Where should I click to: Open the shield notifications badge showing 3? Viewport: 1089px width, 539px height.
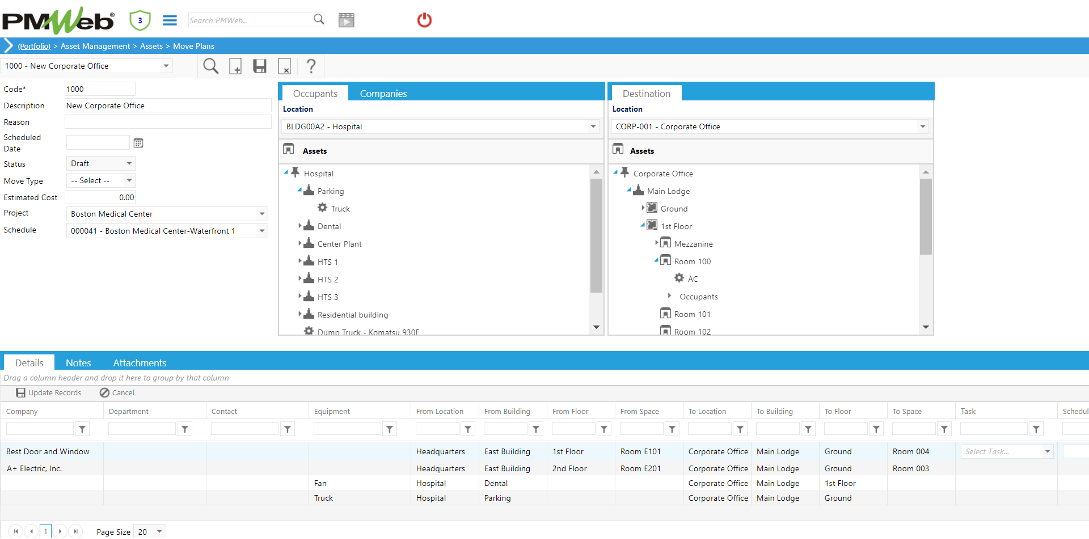coord(141,20)
